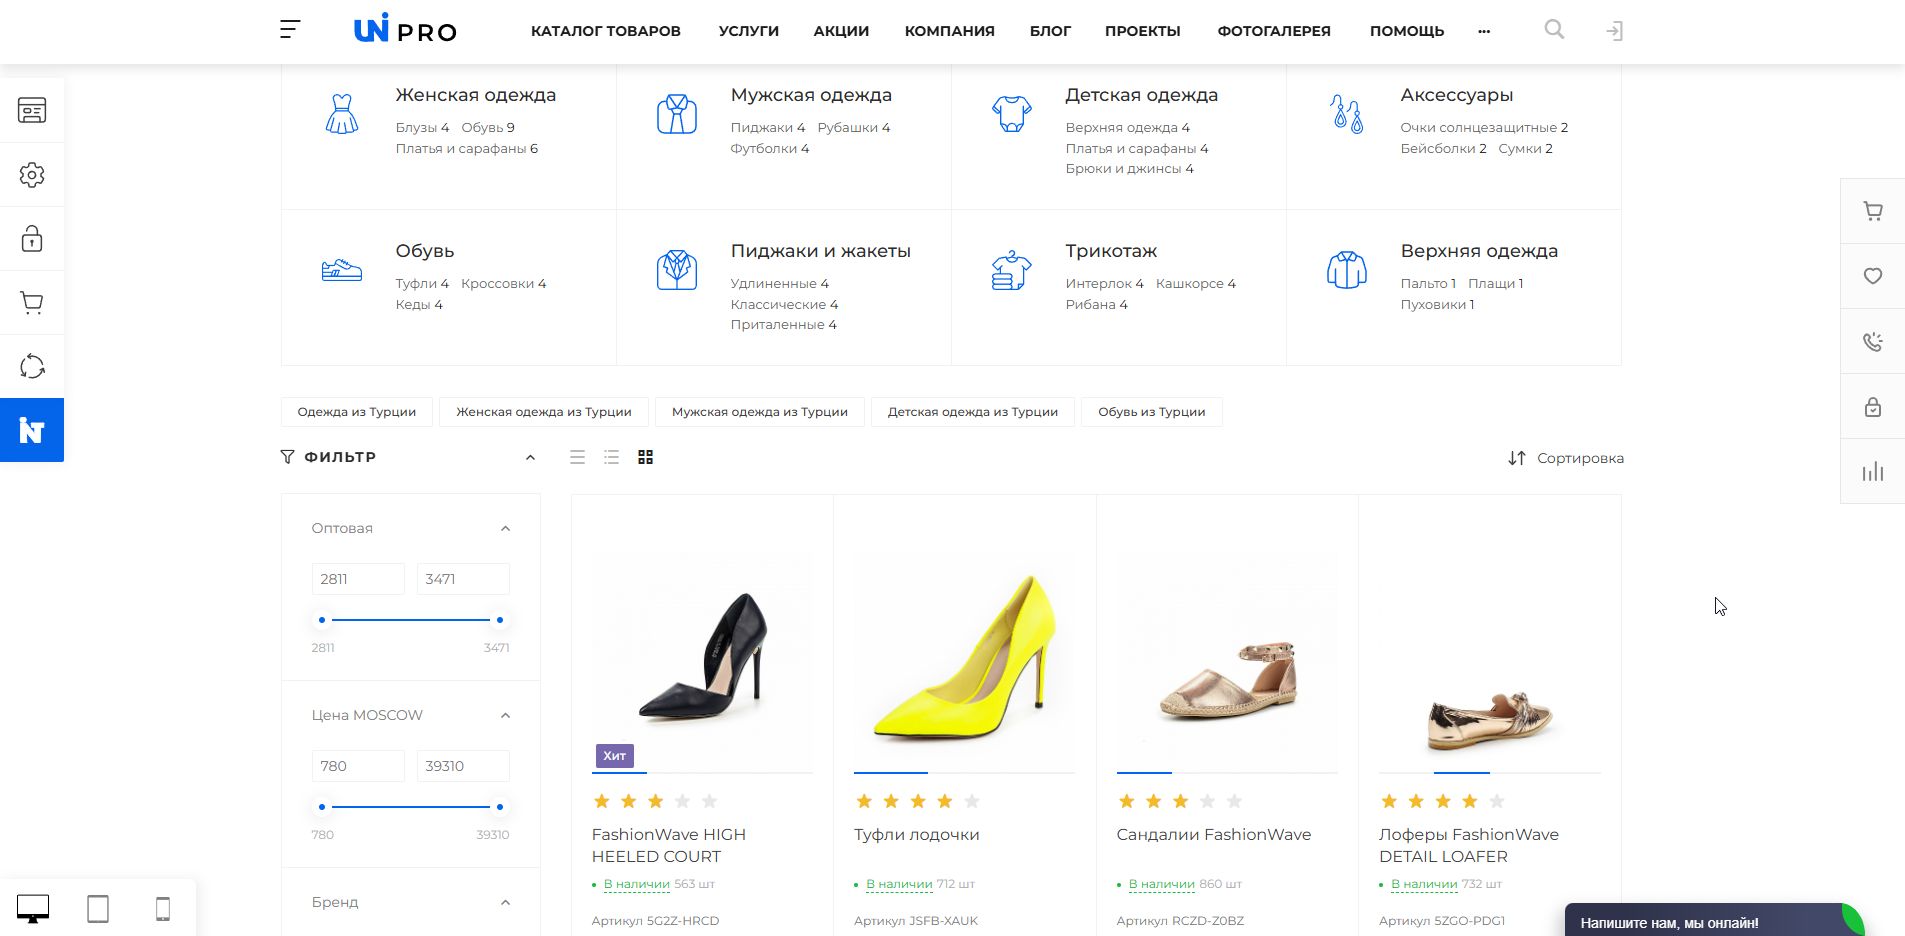Viewport: 1905px width, 936px height.
Task: Open the Сортировка dropdown
Action: pyautogui.click(x=1566, y=458)
